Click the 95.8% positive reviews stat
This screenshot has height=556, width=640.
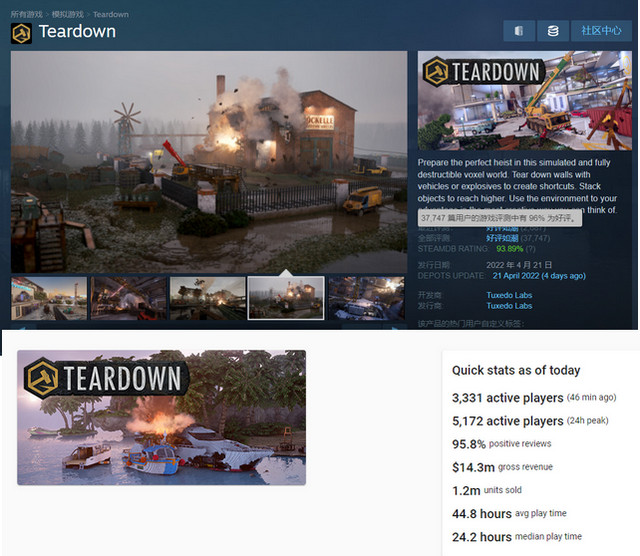tap(502, 444)
